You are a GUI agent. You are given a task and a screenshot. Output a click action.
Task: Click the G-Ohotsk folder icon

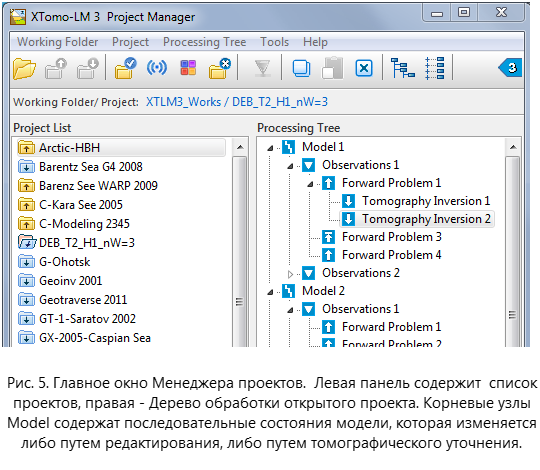(x=27, y=261)
